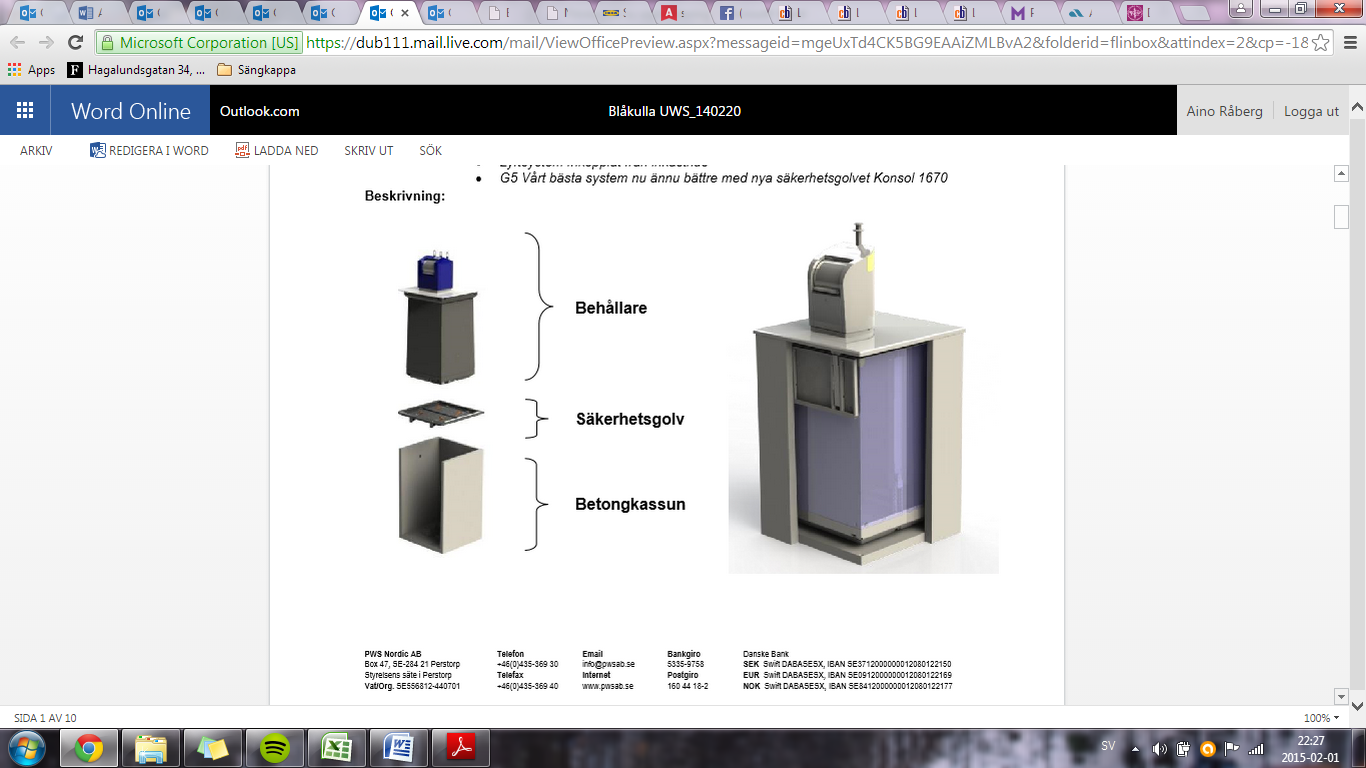Open a new browser tab
The image size is (1366, 768).
click(x=1195, y=14)
